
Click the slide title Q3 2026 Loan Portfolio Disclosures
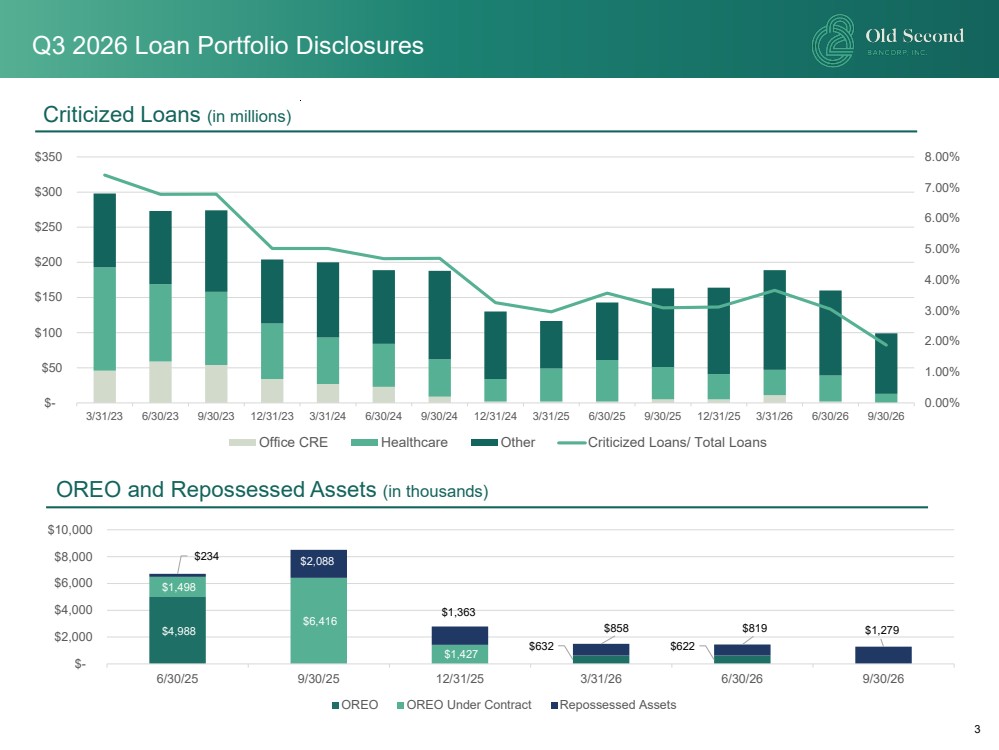coord(228,46)
